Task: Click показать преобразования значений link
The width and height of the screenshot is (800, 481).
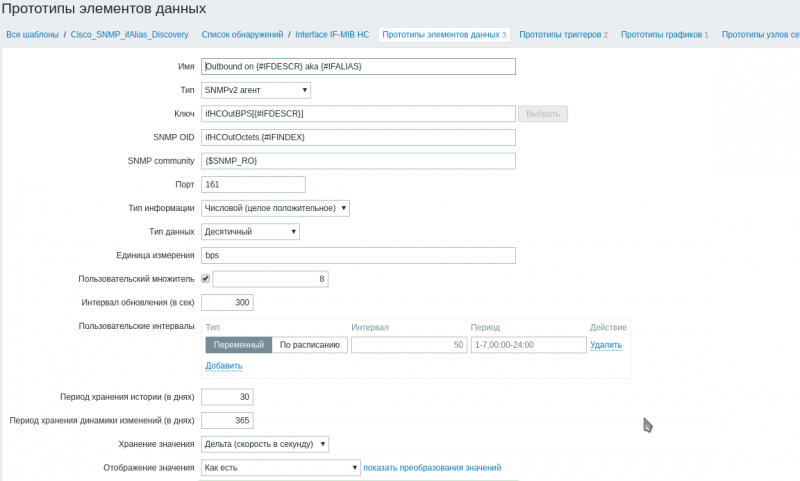Action: click(432, 467)
